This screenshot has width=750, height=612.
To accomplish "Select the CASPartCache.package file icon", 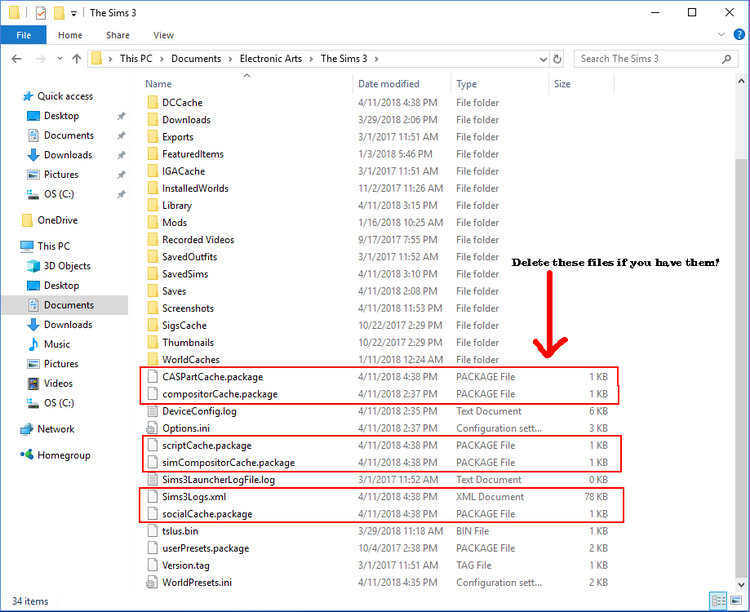I will [x=153, y=377].
